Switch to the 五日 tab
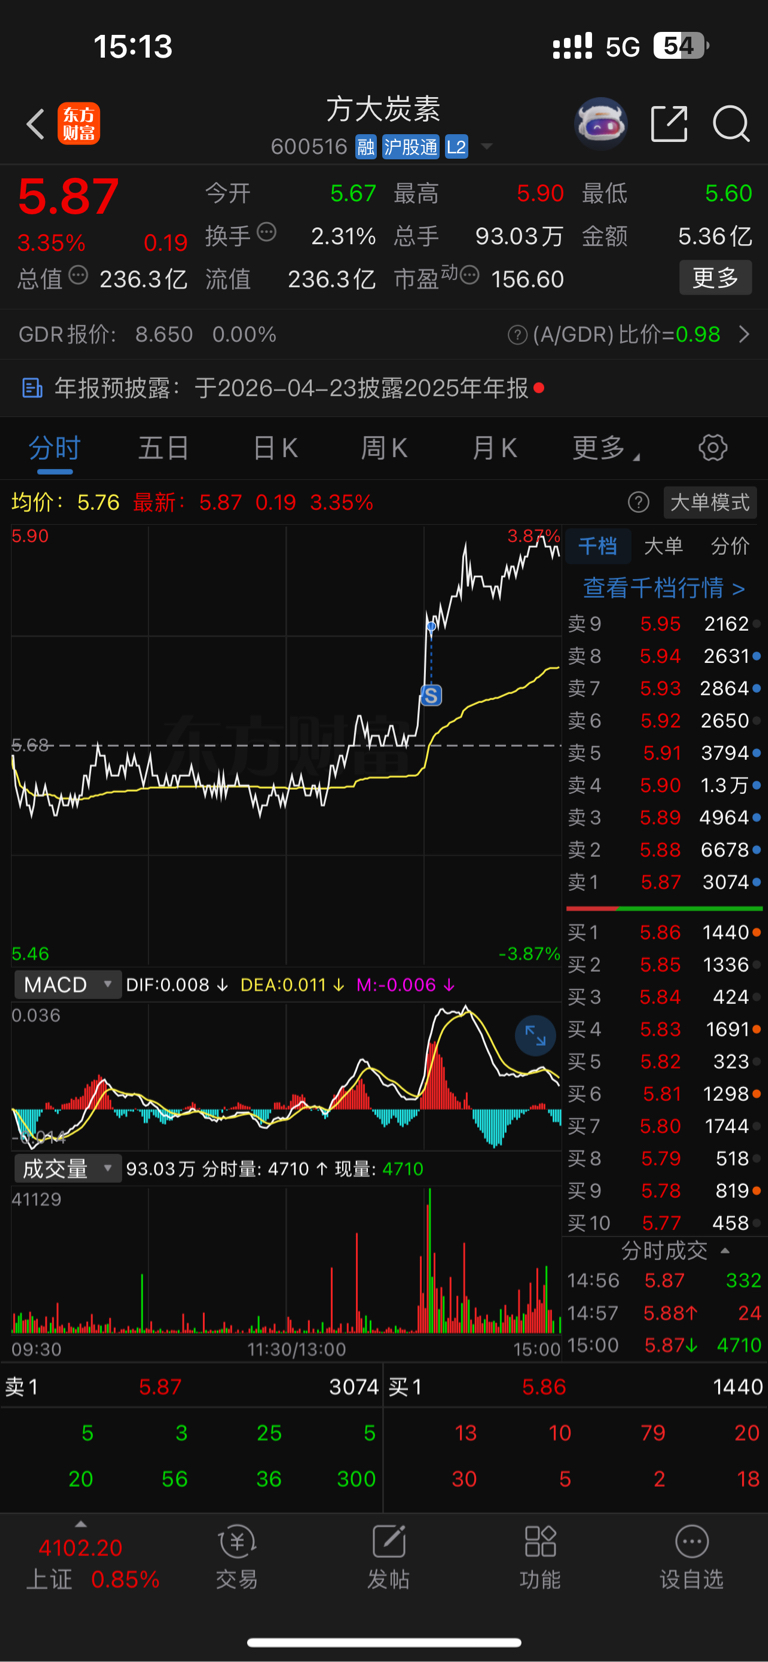This screenshot has width=768, height=1662. point(164,448)
